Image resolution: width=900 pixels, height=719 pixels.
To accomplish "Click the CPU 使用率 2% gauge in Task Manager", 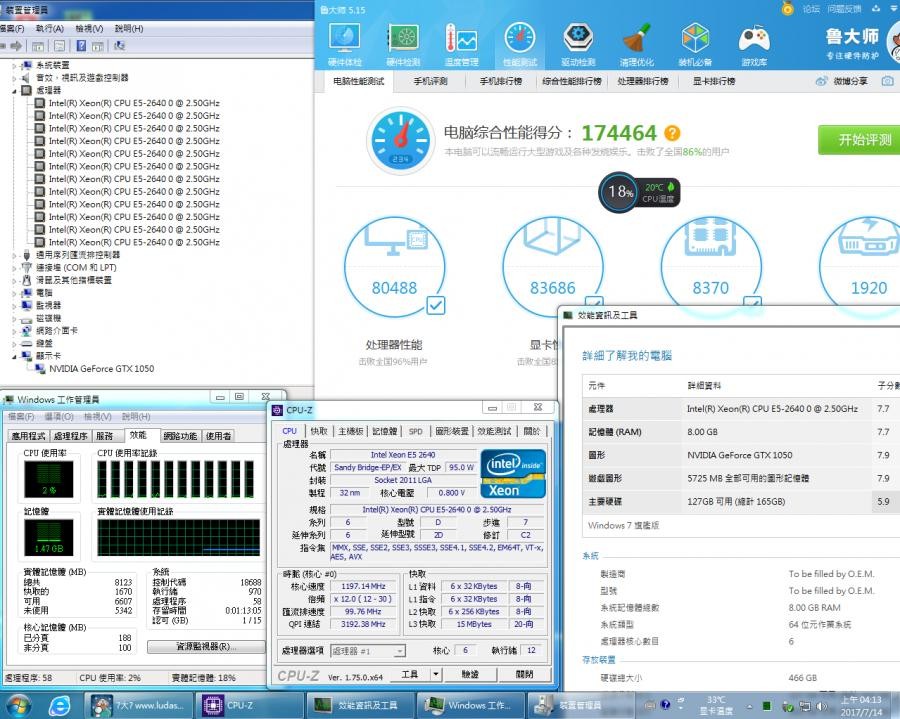I will [49, 479].
